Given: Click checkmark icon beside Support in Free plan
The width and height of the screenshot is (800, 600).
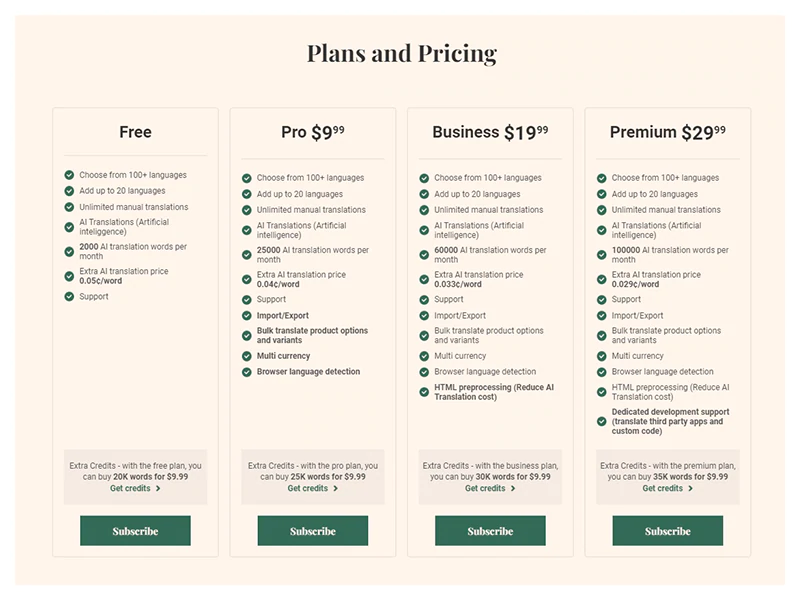Looking at the screenshot, I should coord(69,297).
